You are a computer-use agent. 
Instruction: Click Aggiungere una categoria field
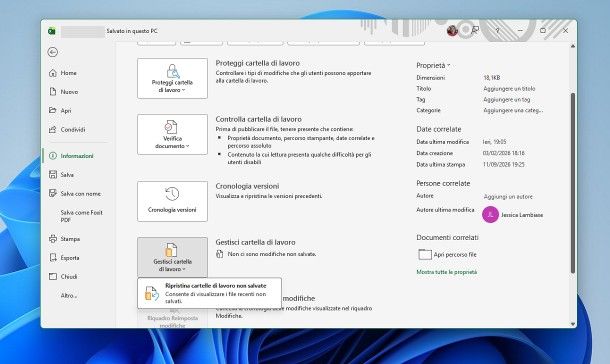coord(513,110)
